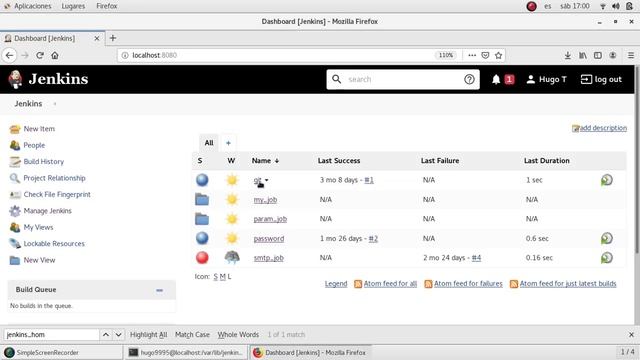Viewport: 640px width, 360px height.
Task: Click the folder icon of my_job row
Action: pyautogui.click(x=202, y=200)
